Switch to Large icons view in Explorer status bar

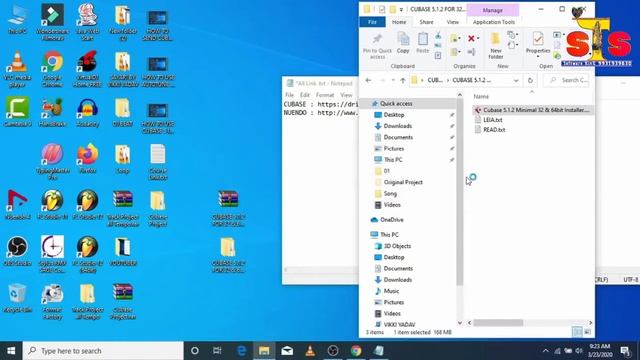point(587,332)
